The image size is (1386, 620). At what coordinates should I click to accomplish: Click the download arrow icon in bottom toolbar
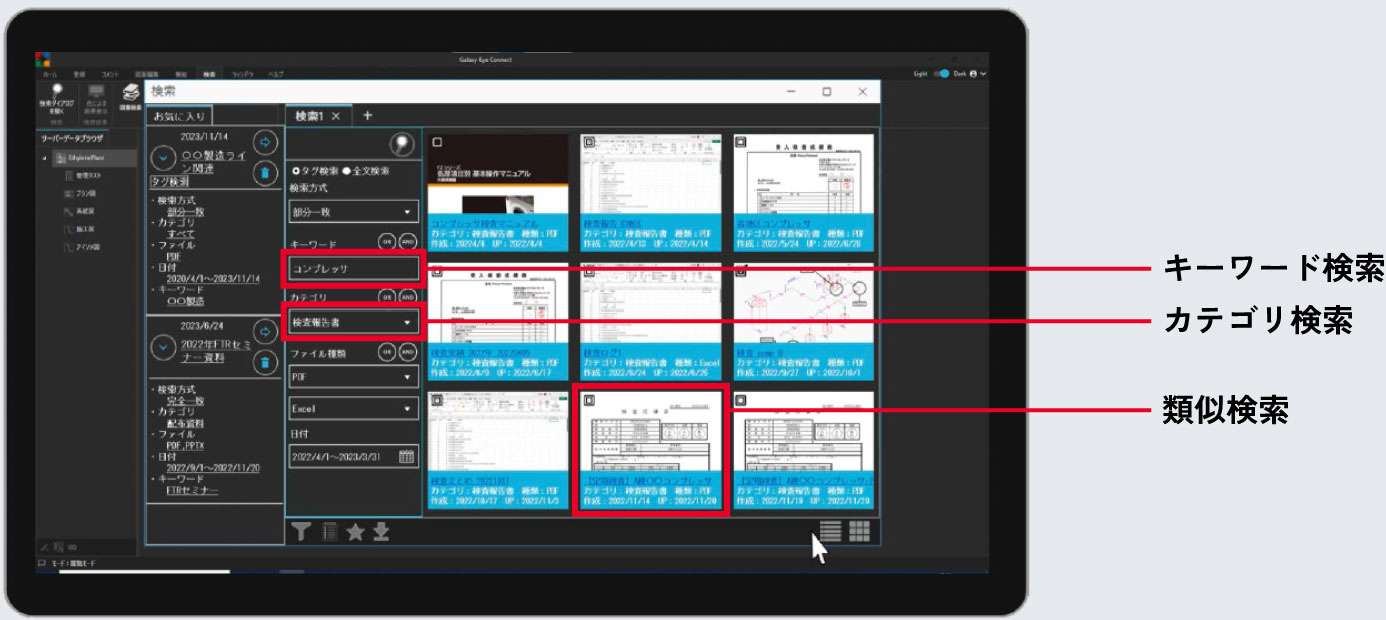[x=380, y=532]
